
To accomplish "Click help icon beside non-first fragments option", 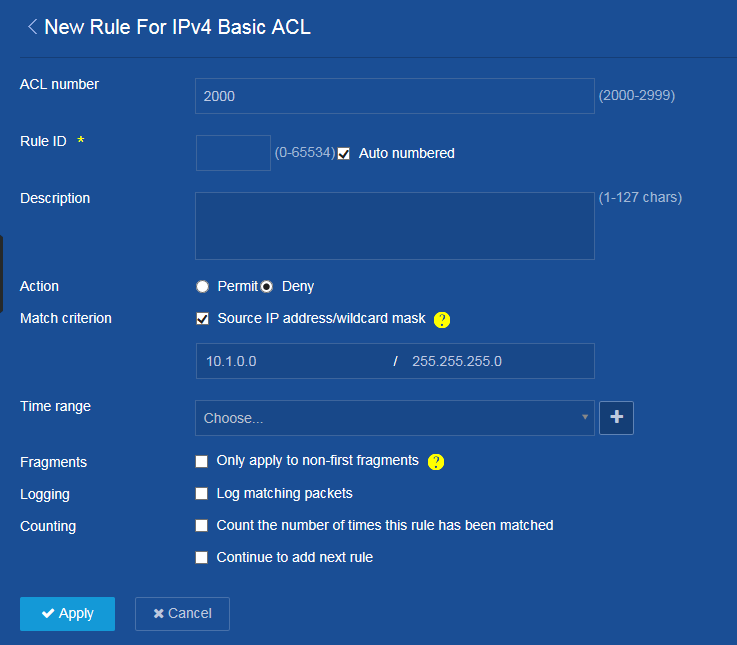I will [435, 462].
